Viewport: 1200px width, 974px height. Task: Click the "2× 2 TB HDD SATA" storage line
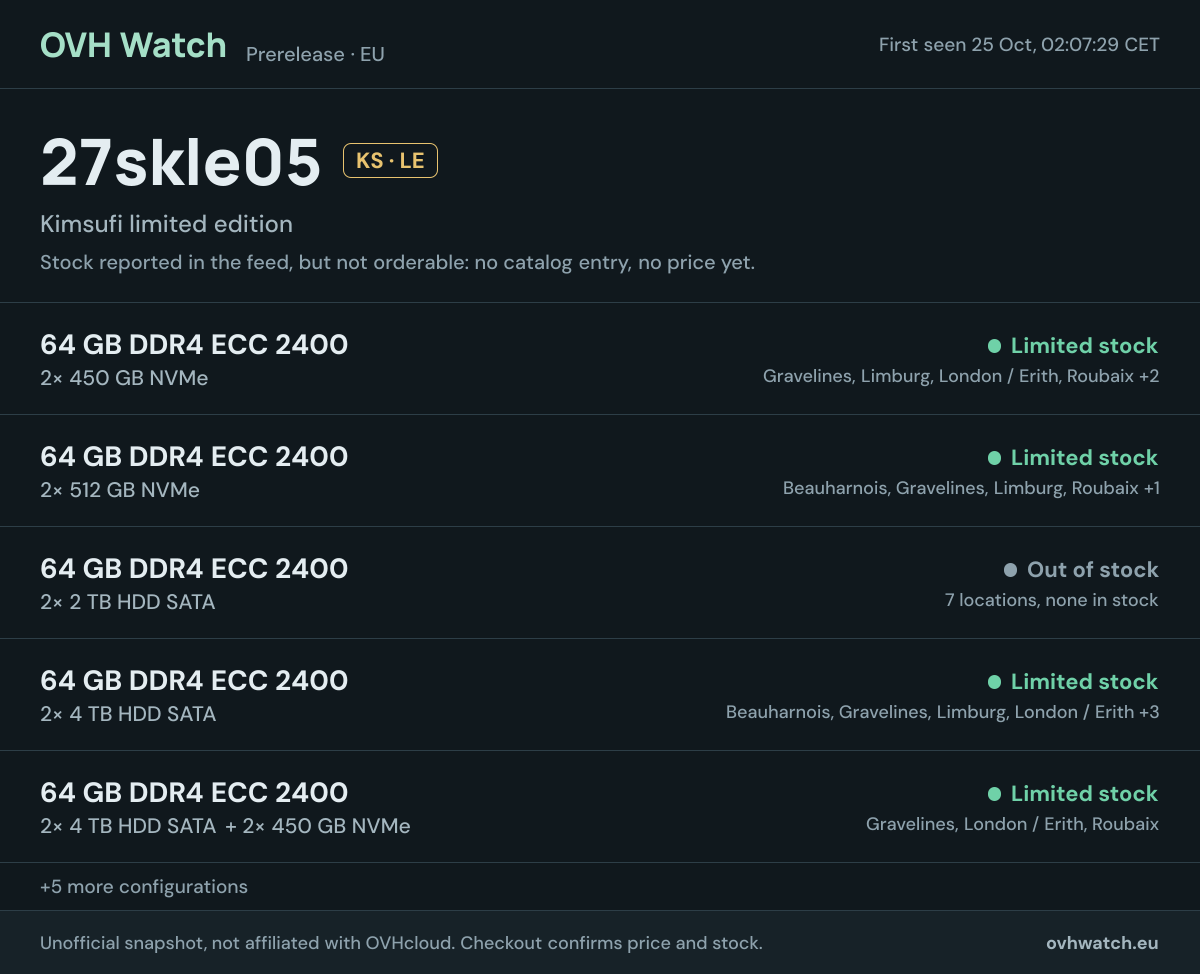(127, 602)
